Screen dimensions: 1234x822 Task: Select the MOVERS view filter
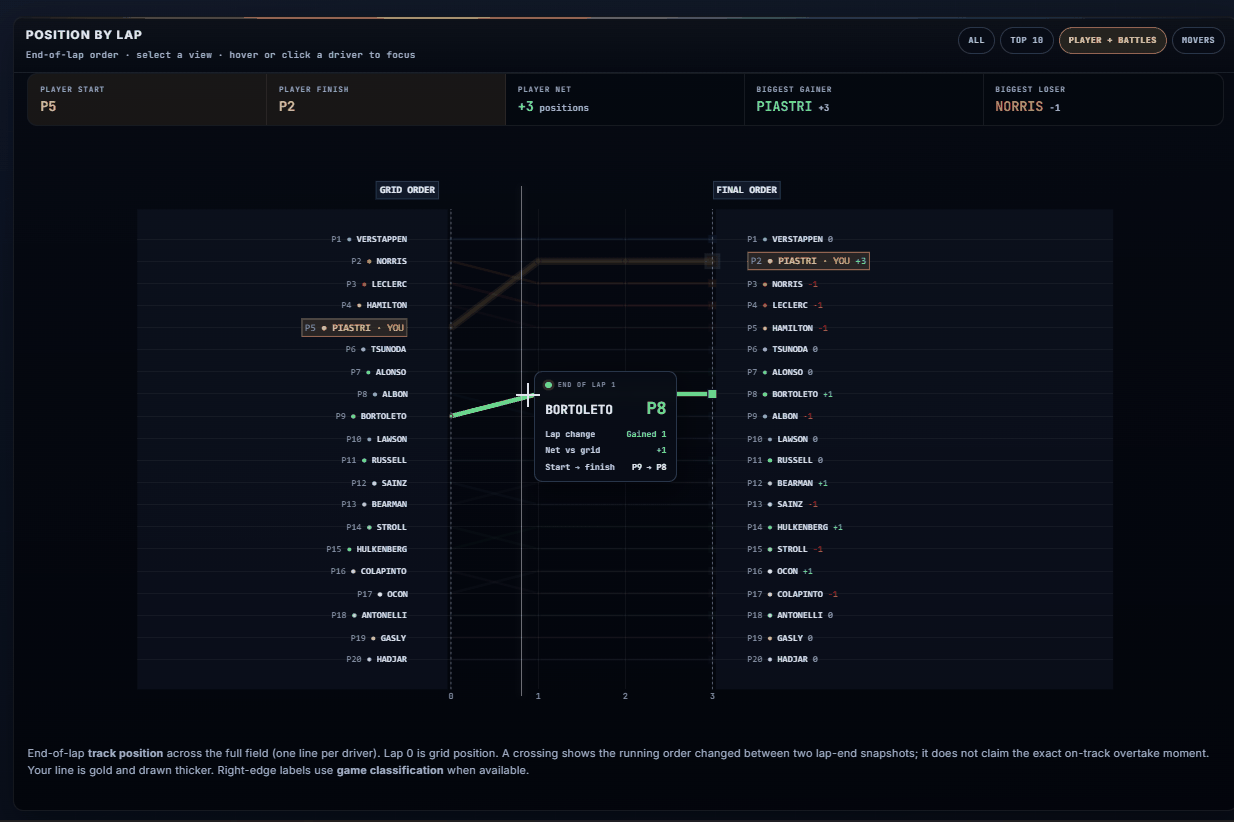tap(1198, 40)
